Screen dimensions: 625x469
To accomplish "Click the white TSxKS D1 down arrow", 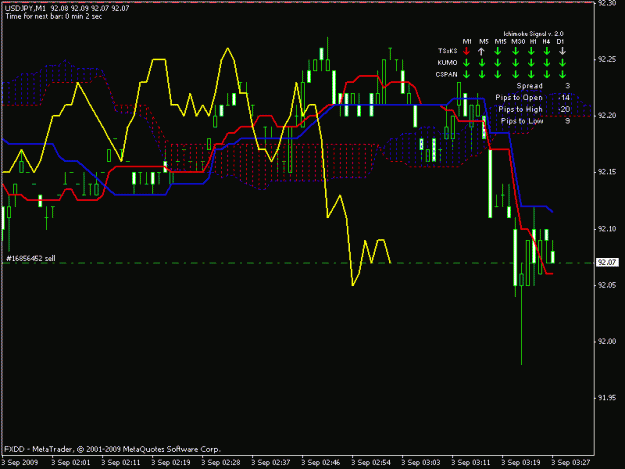I will click(562, 51).
